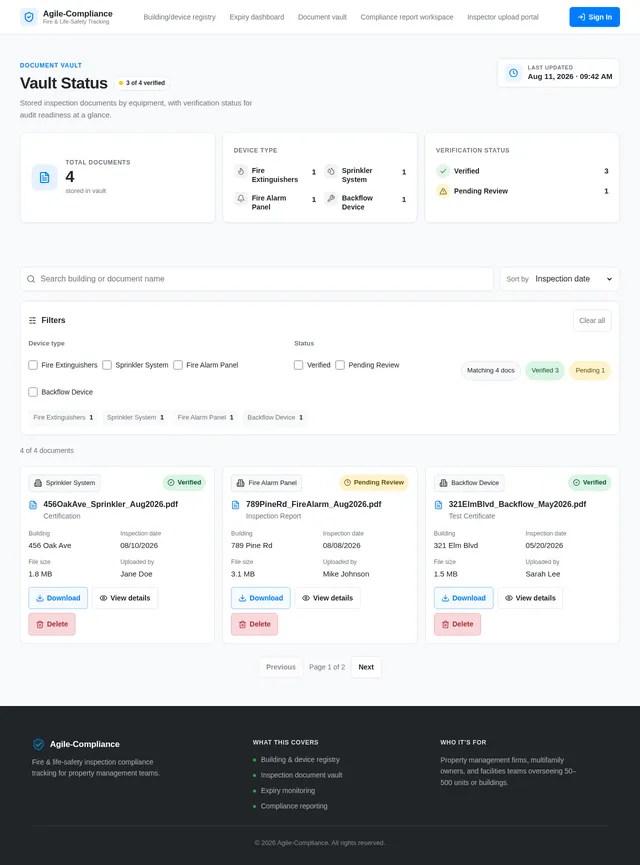Image resolution: width=640 pixels, height=865 pixels.
Task: Click the clock icon beside Last Updated
Action: click(x=513, y=73)
